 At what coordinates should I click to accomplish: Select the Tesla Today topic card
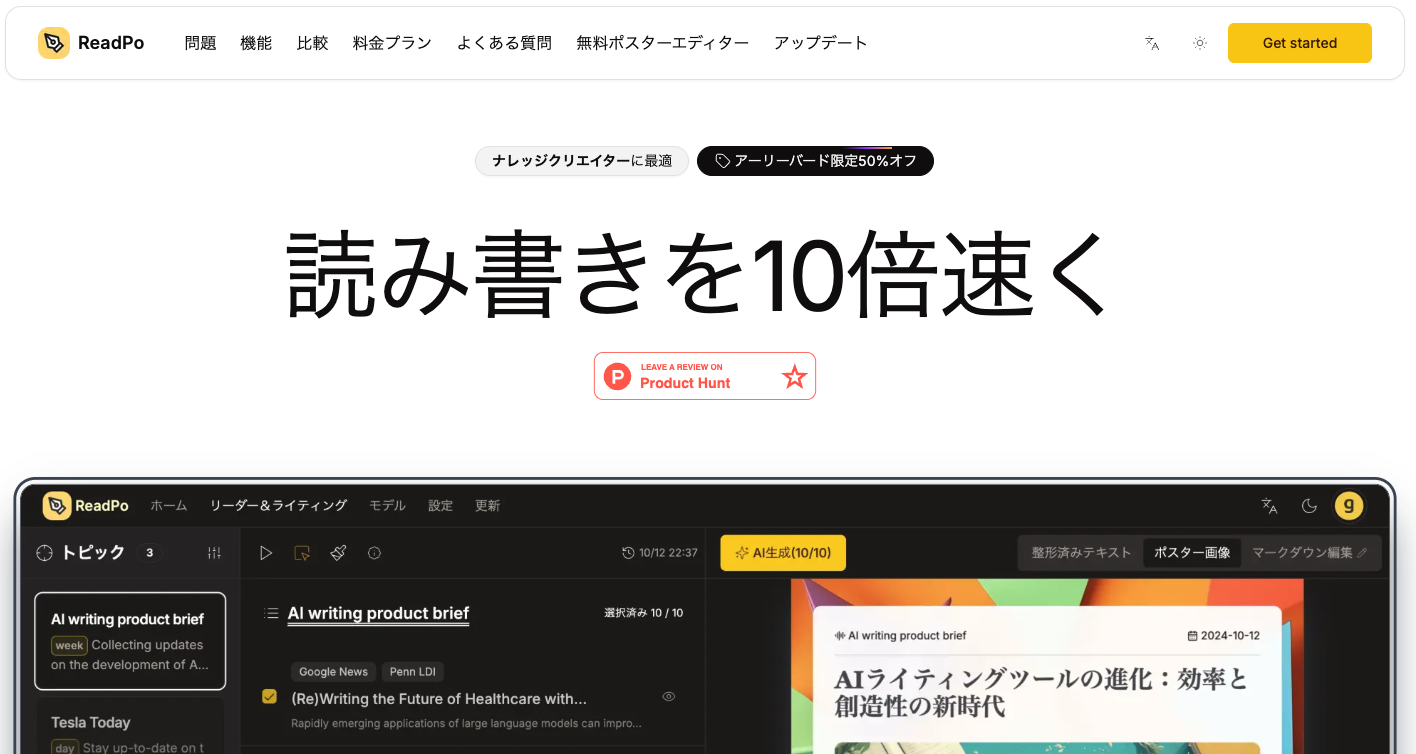[x=130, y=727]
